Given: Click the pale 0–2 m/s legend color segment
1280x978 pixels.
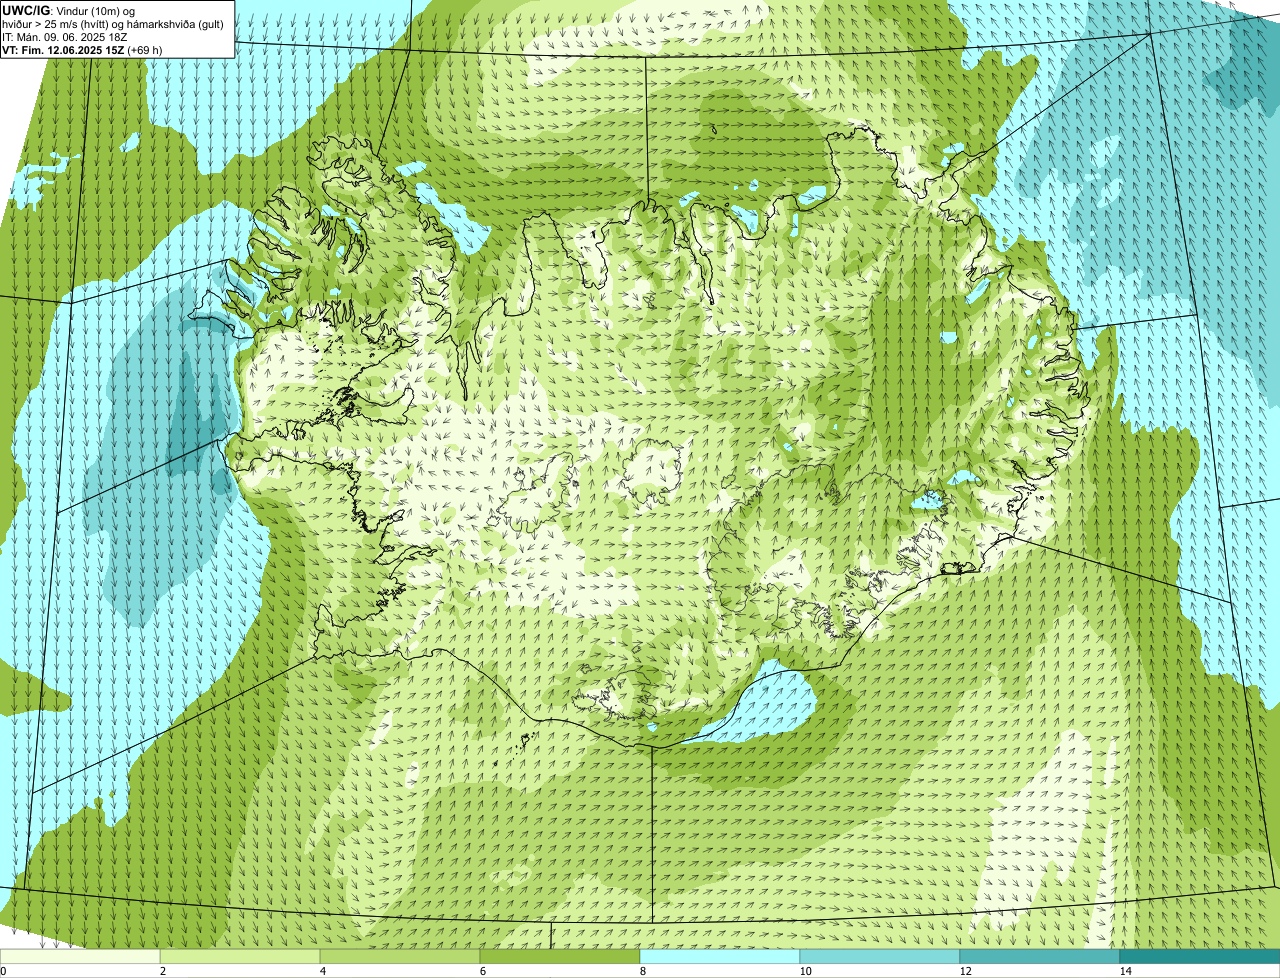Looking at the screenshot, I should pos(80,956).
